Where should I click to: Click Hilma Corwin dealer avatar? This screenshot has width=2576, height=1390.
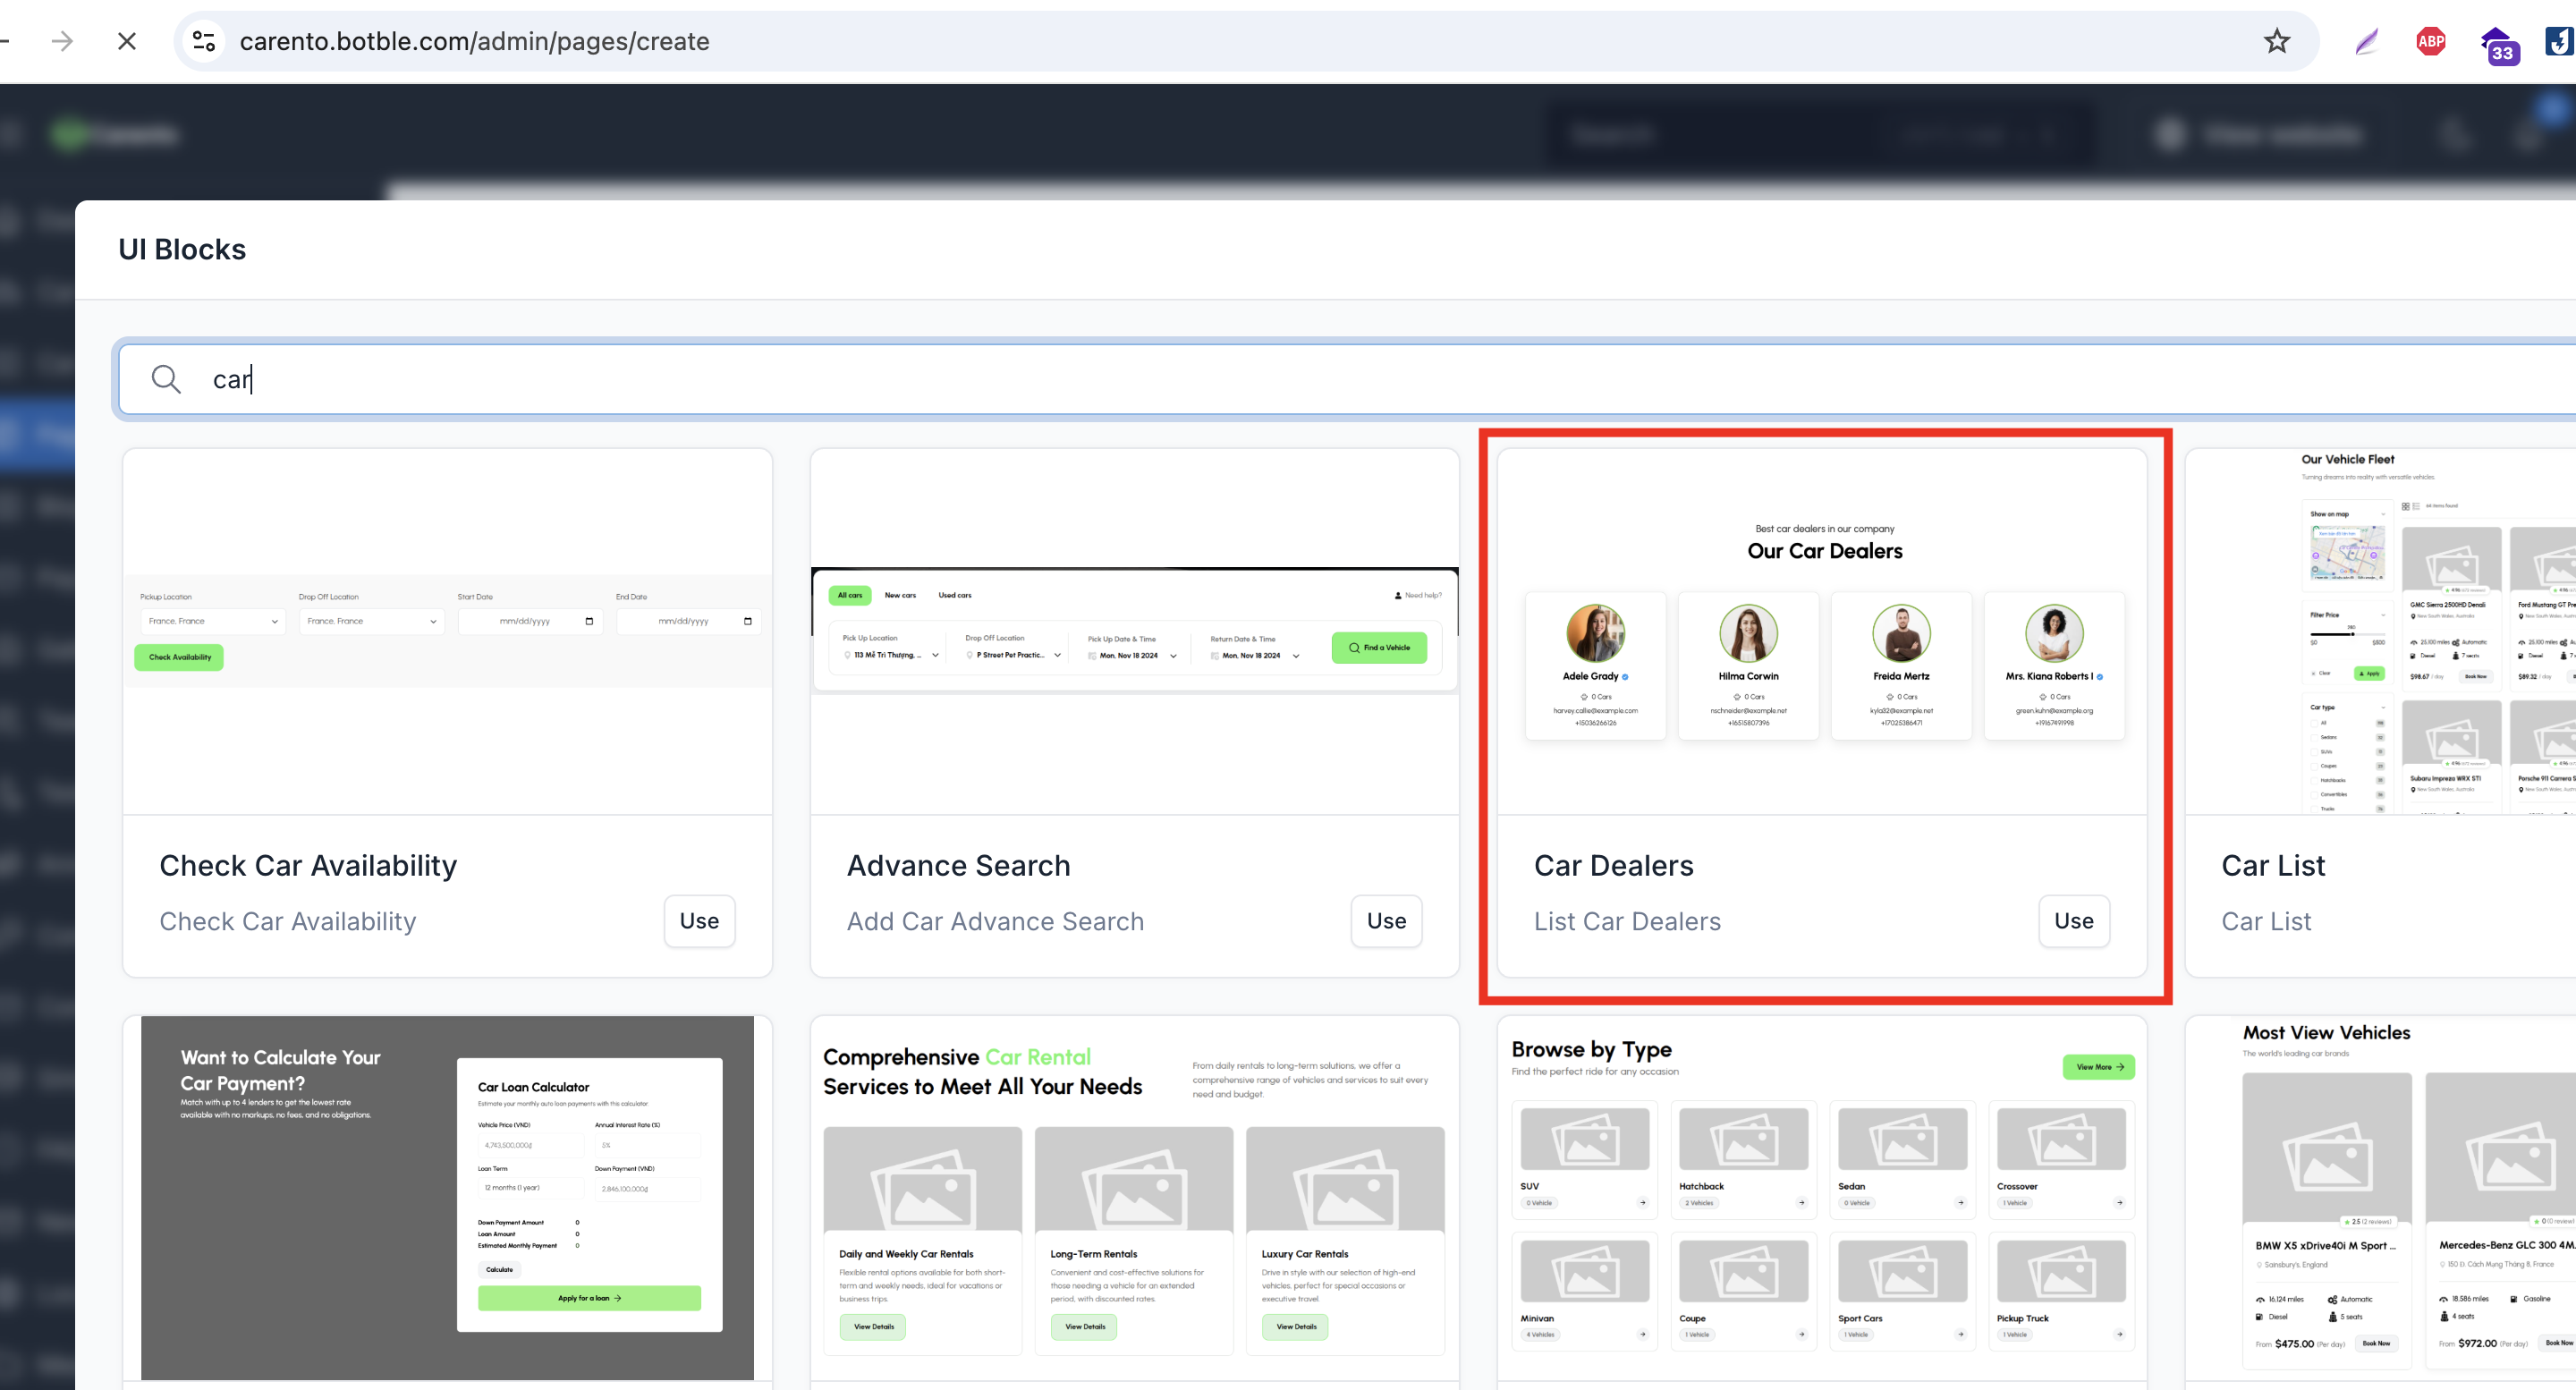point(1748,633)
